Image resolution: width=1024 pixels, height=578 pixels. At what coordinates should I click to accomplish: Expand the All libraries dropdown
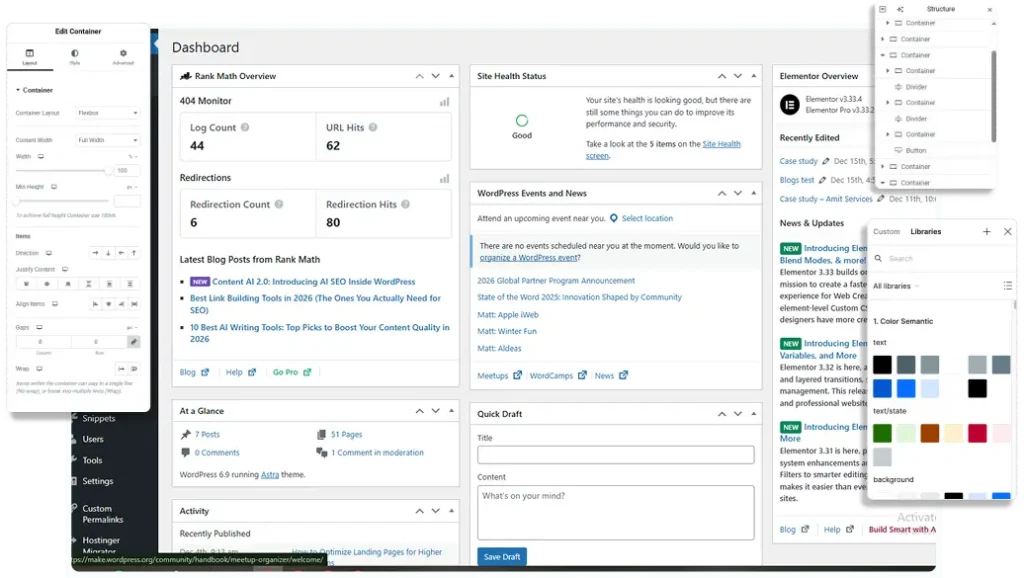895,286
